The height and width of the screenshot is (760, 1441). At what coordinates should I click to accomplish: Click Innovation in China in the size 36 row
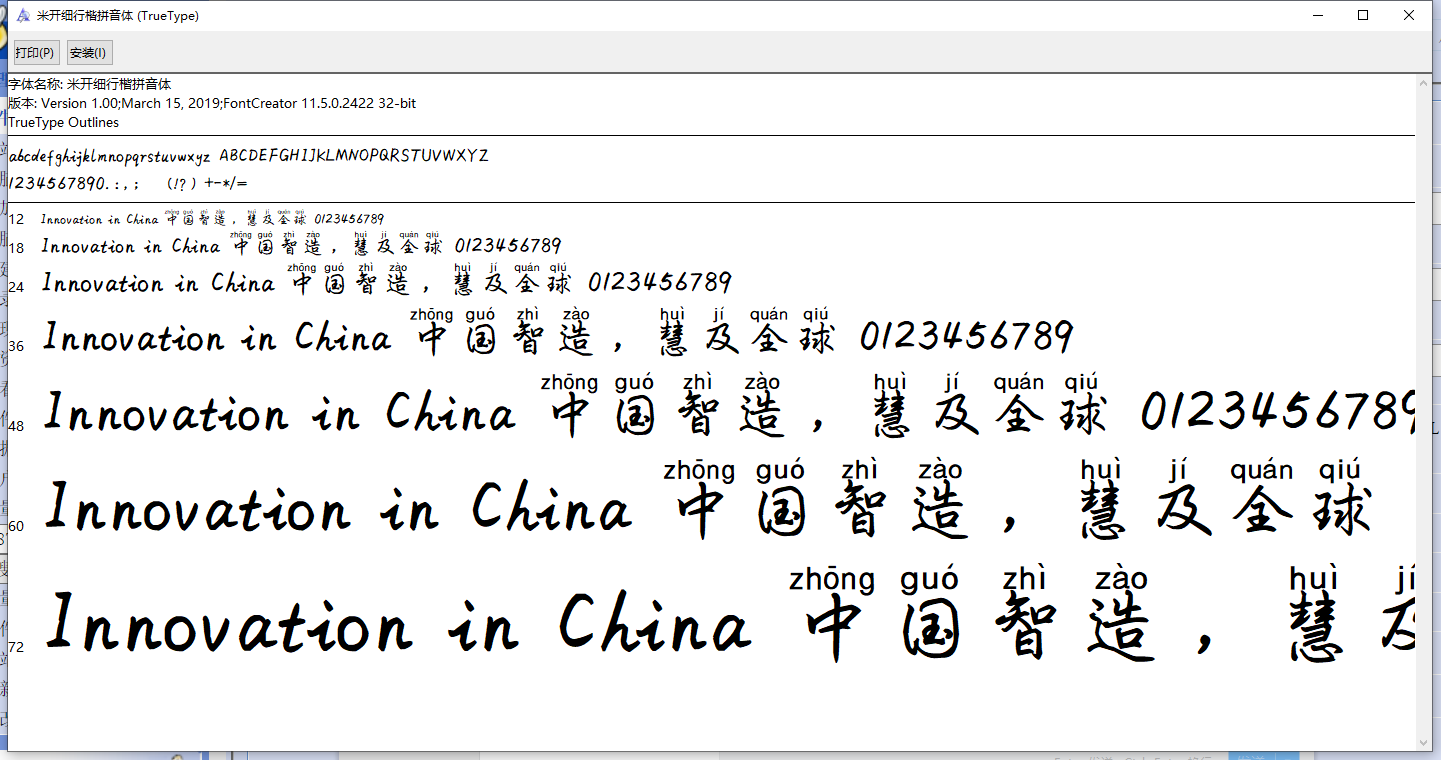[x=217, y=337]
